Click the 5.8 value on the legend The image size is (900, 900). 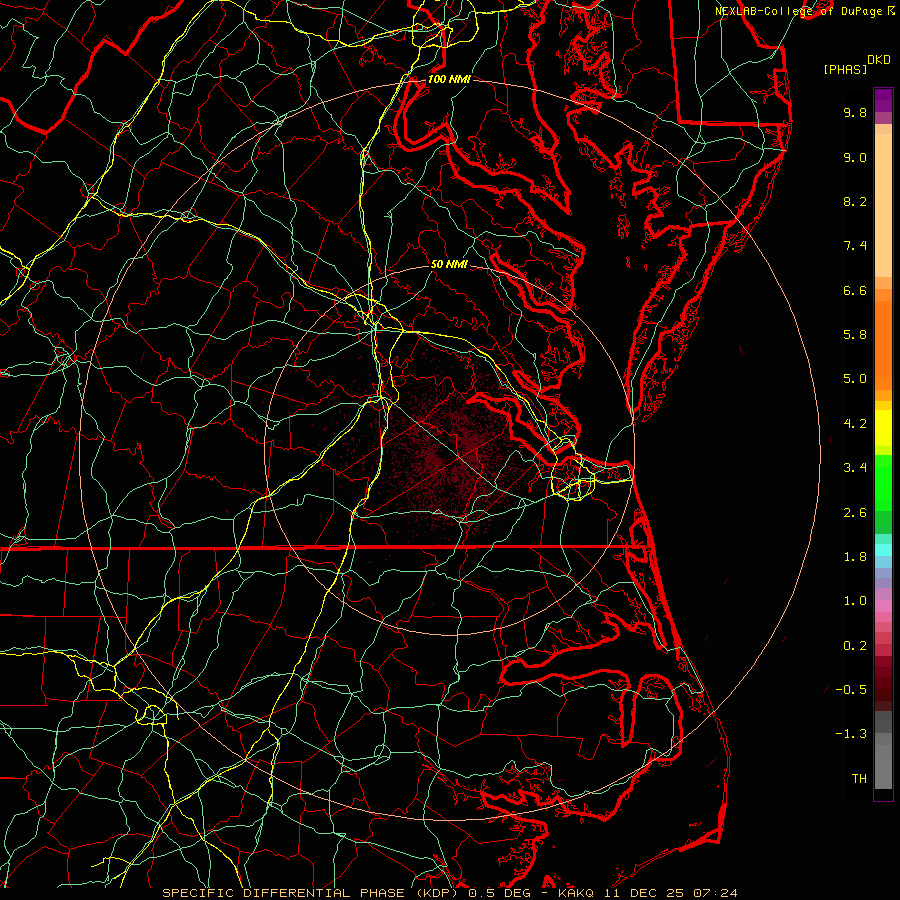(x=855, y=335)
